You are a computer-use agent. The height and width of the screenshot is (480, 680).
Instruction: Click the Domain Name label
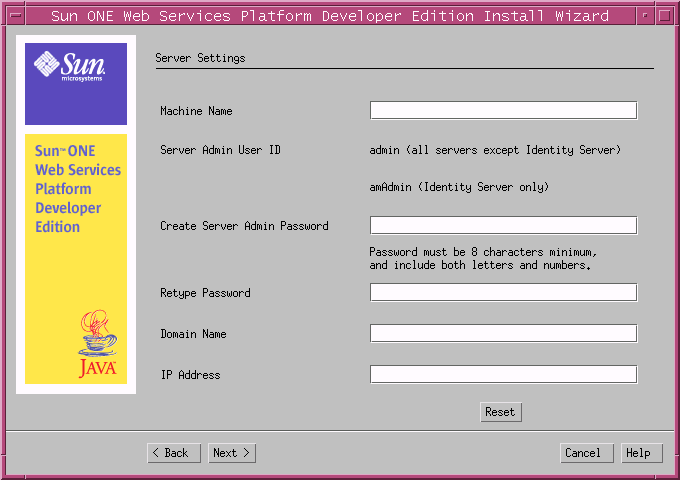(193, 334)
